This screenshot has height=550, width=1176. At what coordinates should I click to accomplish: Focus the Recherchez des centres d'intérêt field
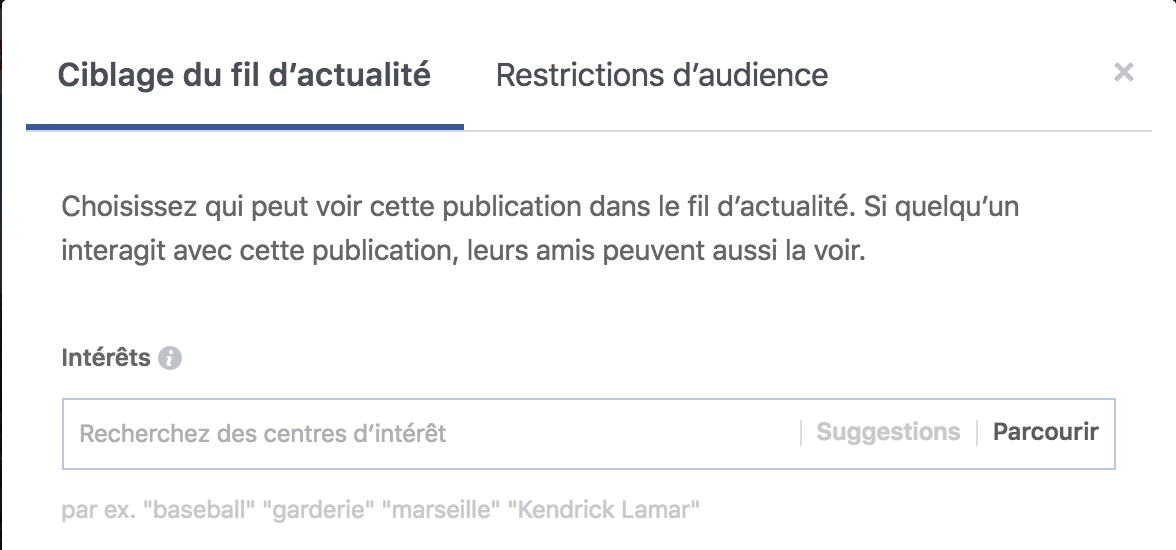(263, 434)
